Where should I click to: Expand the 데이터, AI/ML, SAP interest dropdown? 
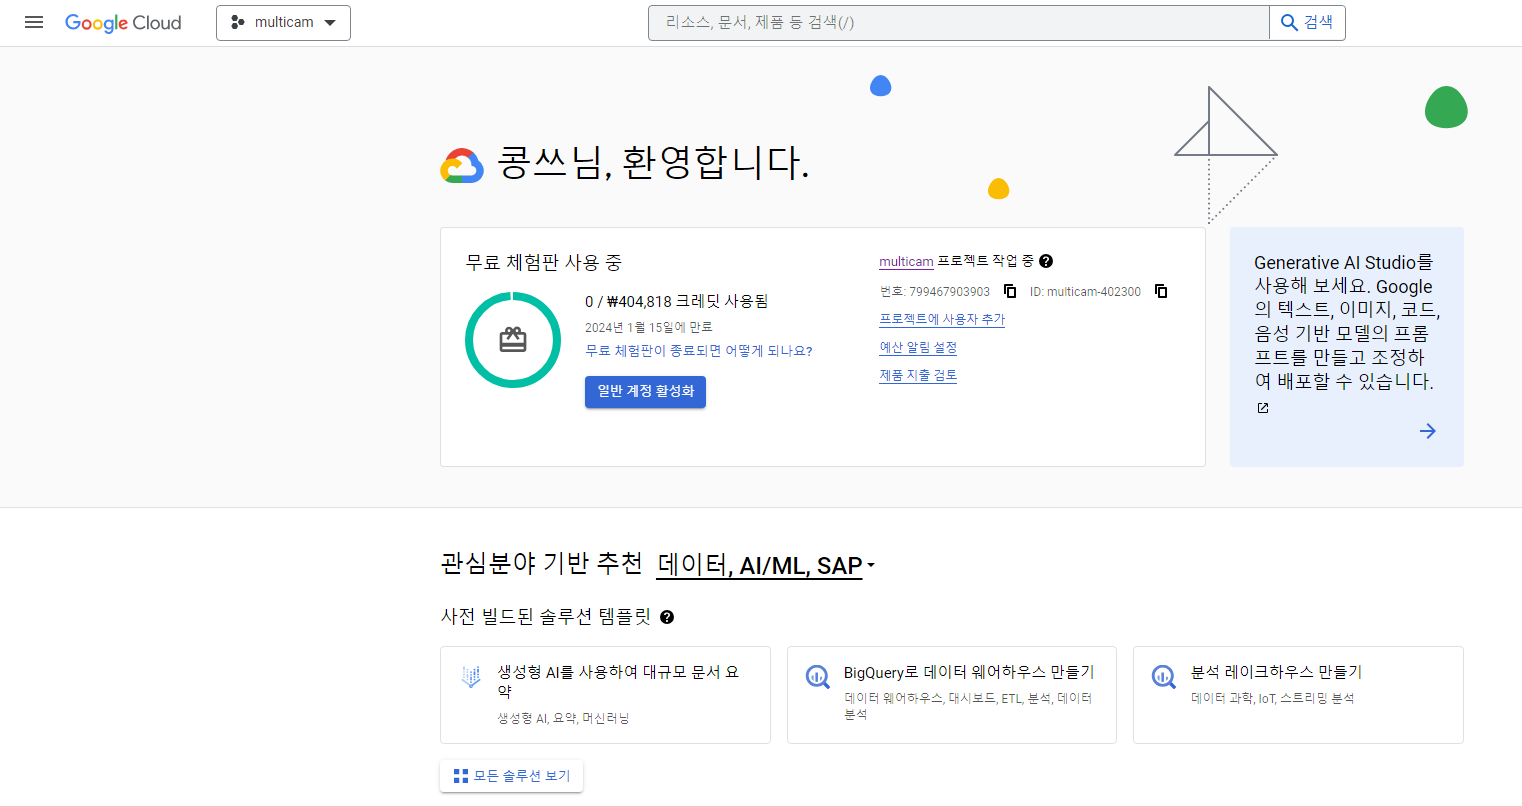click(x=765, y=566)
